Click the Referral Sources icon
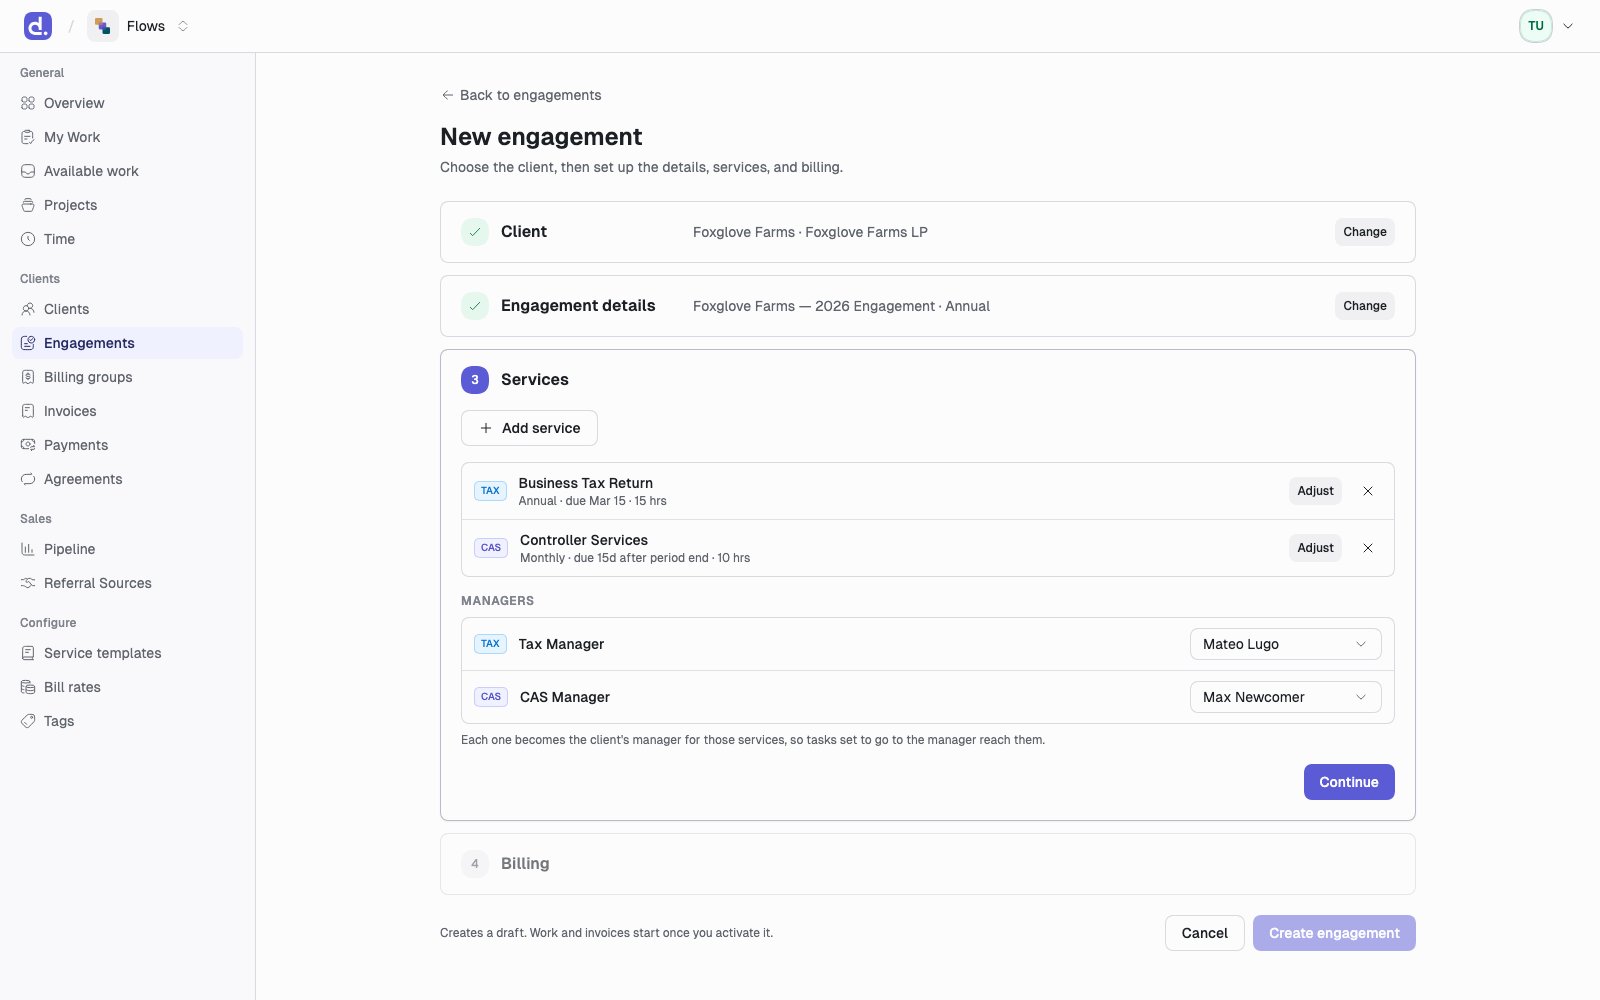The image size is (1600, 1000). [x=28, y=583]
